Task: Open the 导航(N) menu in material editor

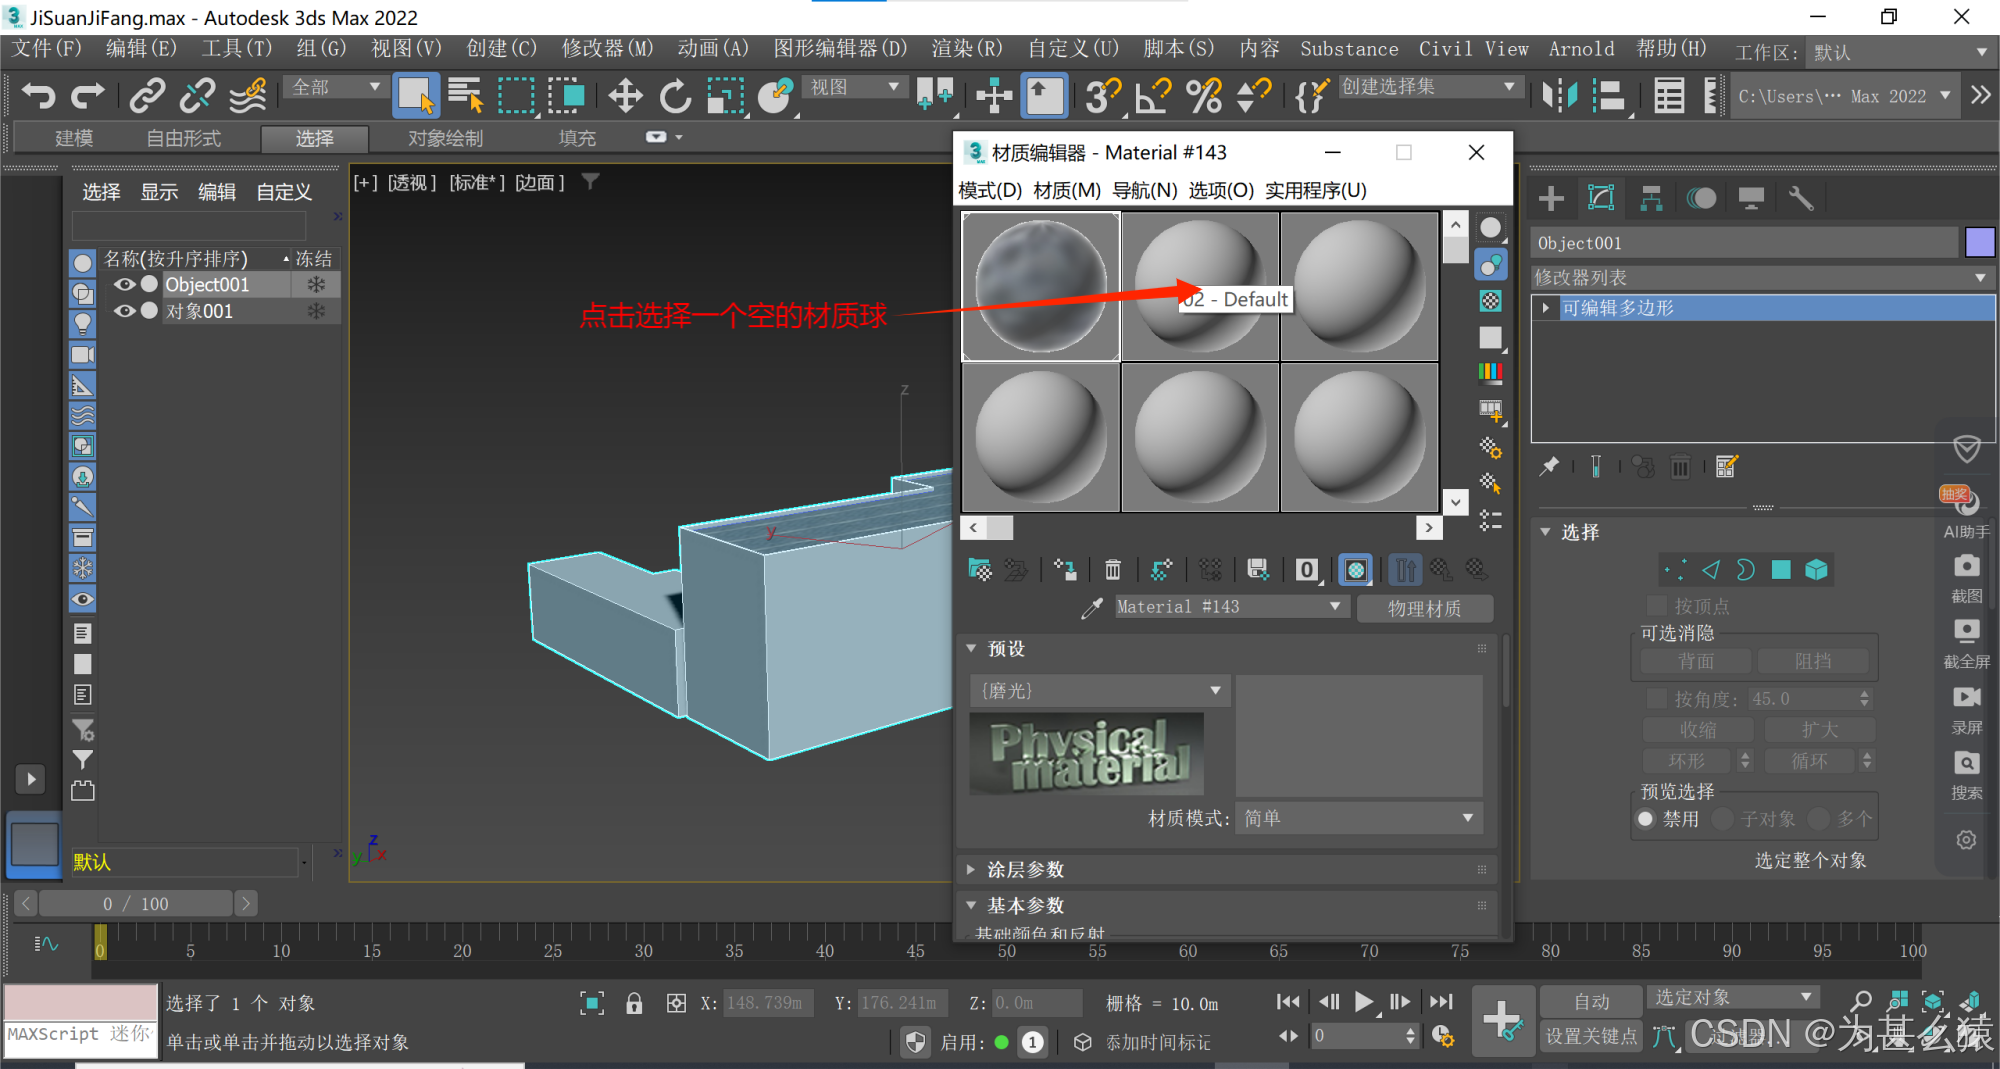Action: click(x=1145, y=190)
